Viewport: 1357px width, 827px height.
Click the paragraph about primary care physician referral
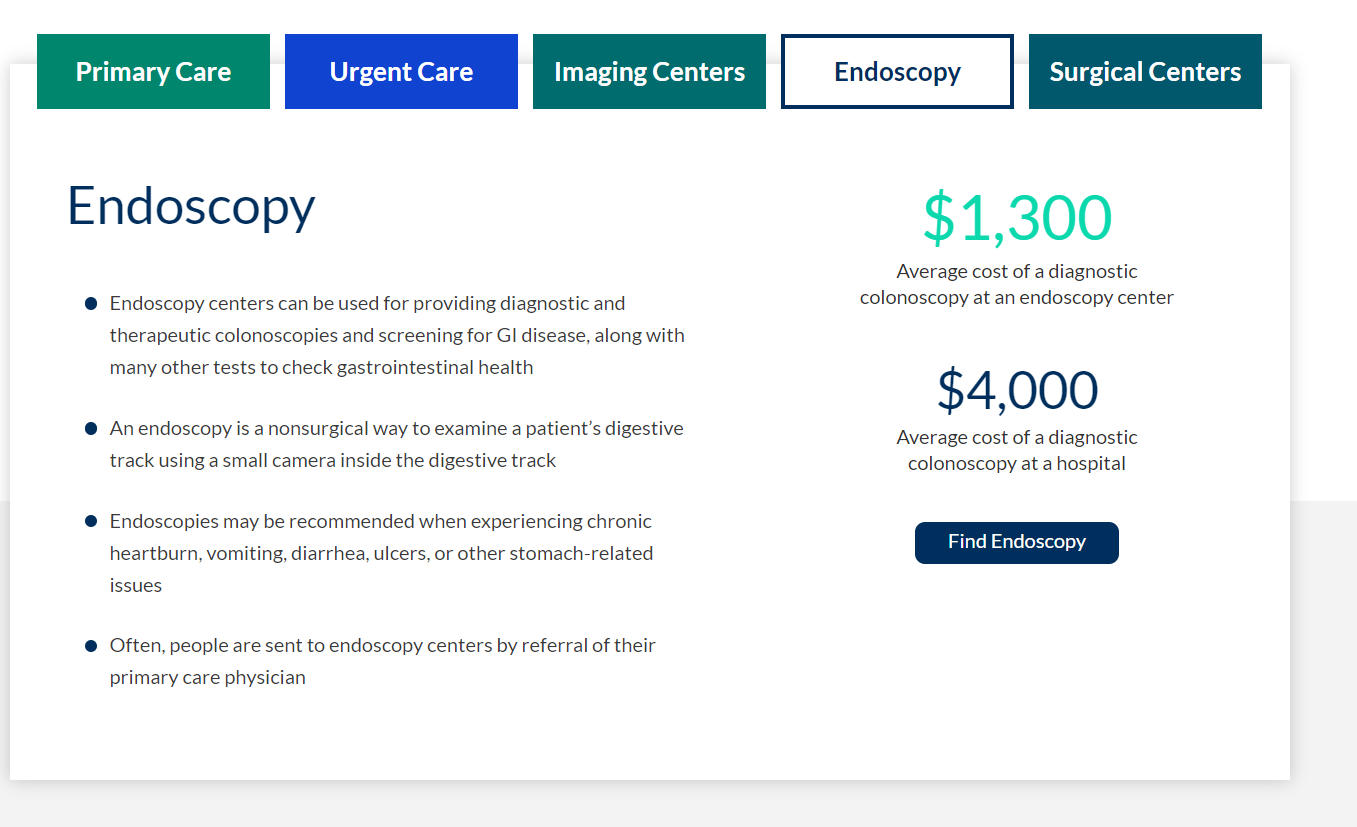(x=382, y=661)
